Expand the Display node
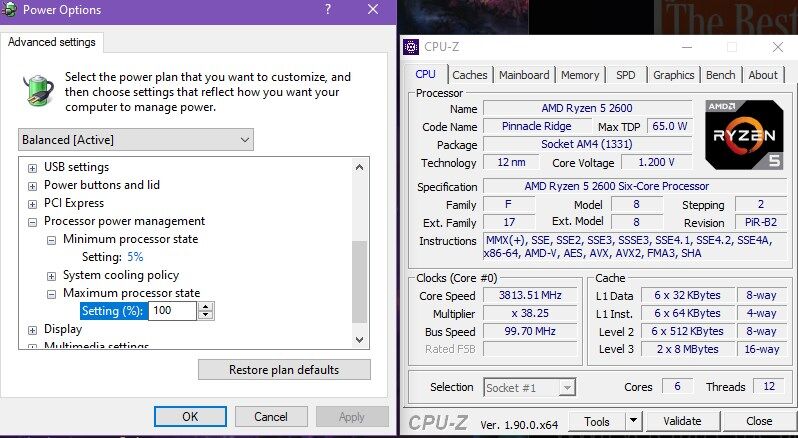The image size is (798, 438). point(33,330)
